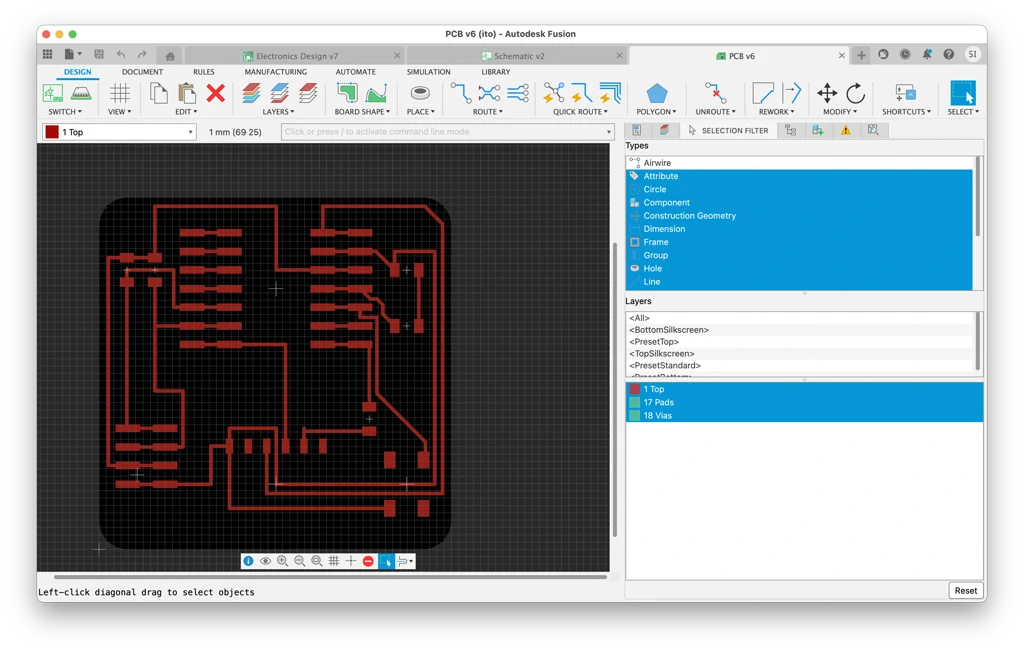Open the MANUFACTURING ribbon tab
Screen dimensions: 1024x651
(276, 72)
